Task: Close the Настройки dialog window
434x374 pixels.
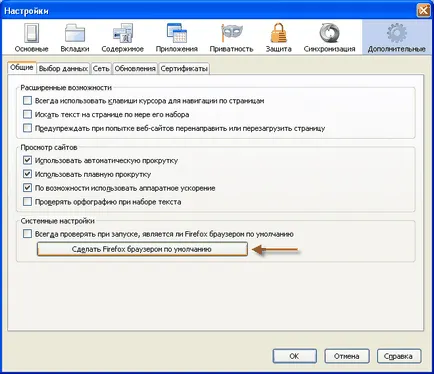Action: (x=423, y=11)
